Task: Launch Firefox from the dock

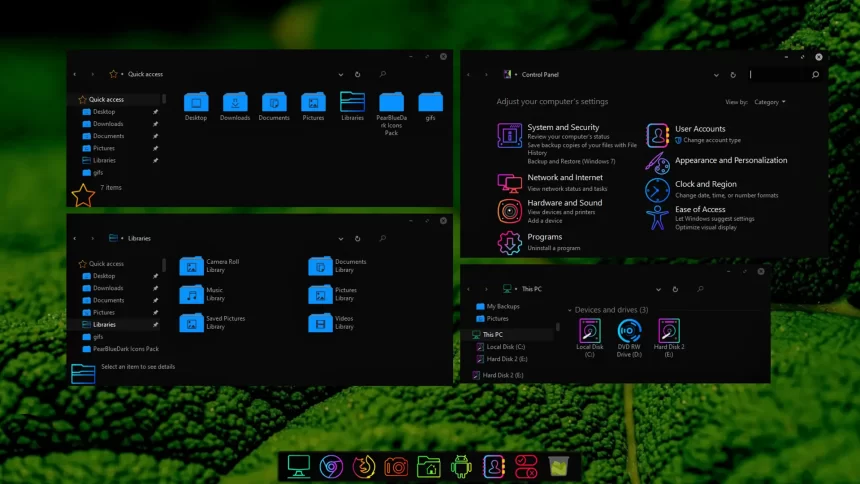Action: tap(364, 467)
